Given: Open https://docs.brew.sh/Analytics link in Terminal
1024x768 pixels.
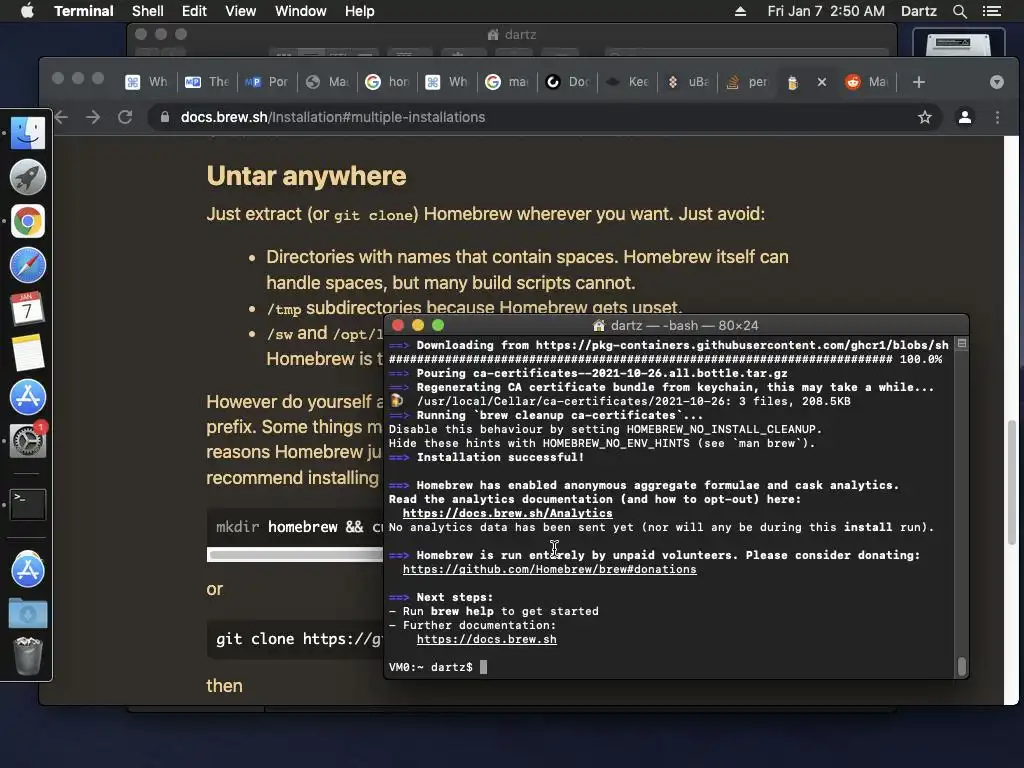Looking at the screenshot, I should click(507, 513).
